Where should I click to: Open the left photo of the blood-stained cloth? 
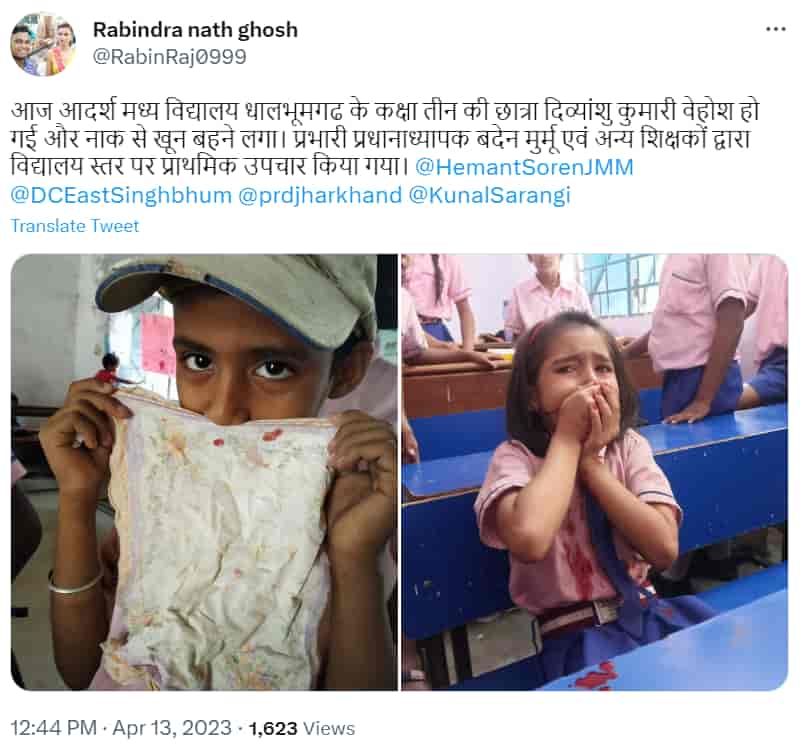[x=204, y=472]
